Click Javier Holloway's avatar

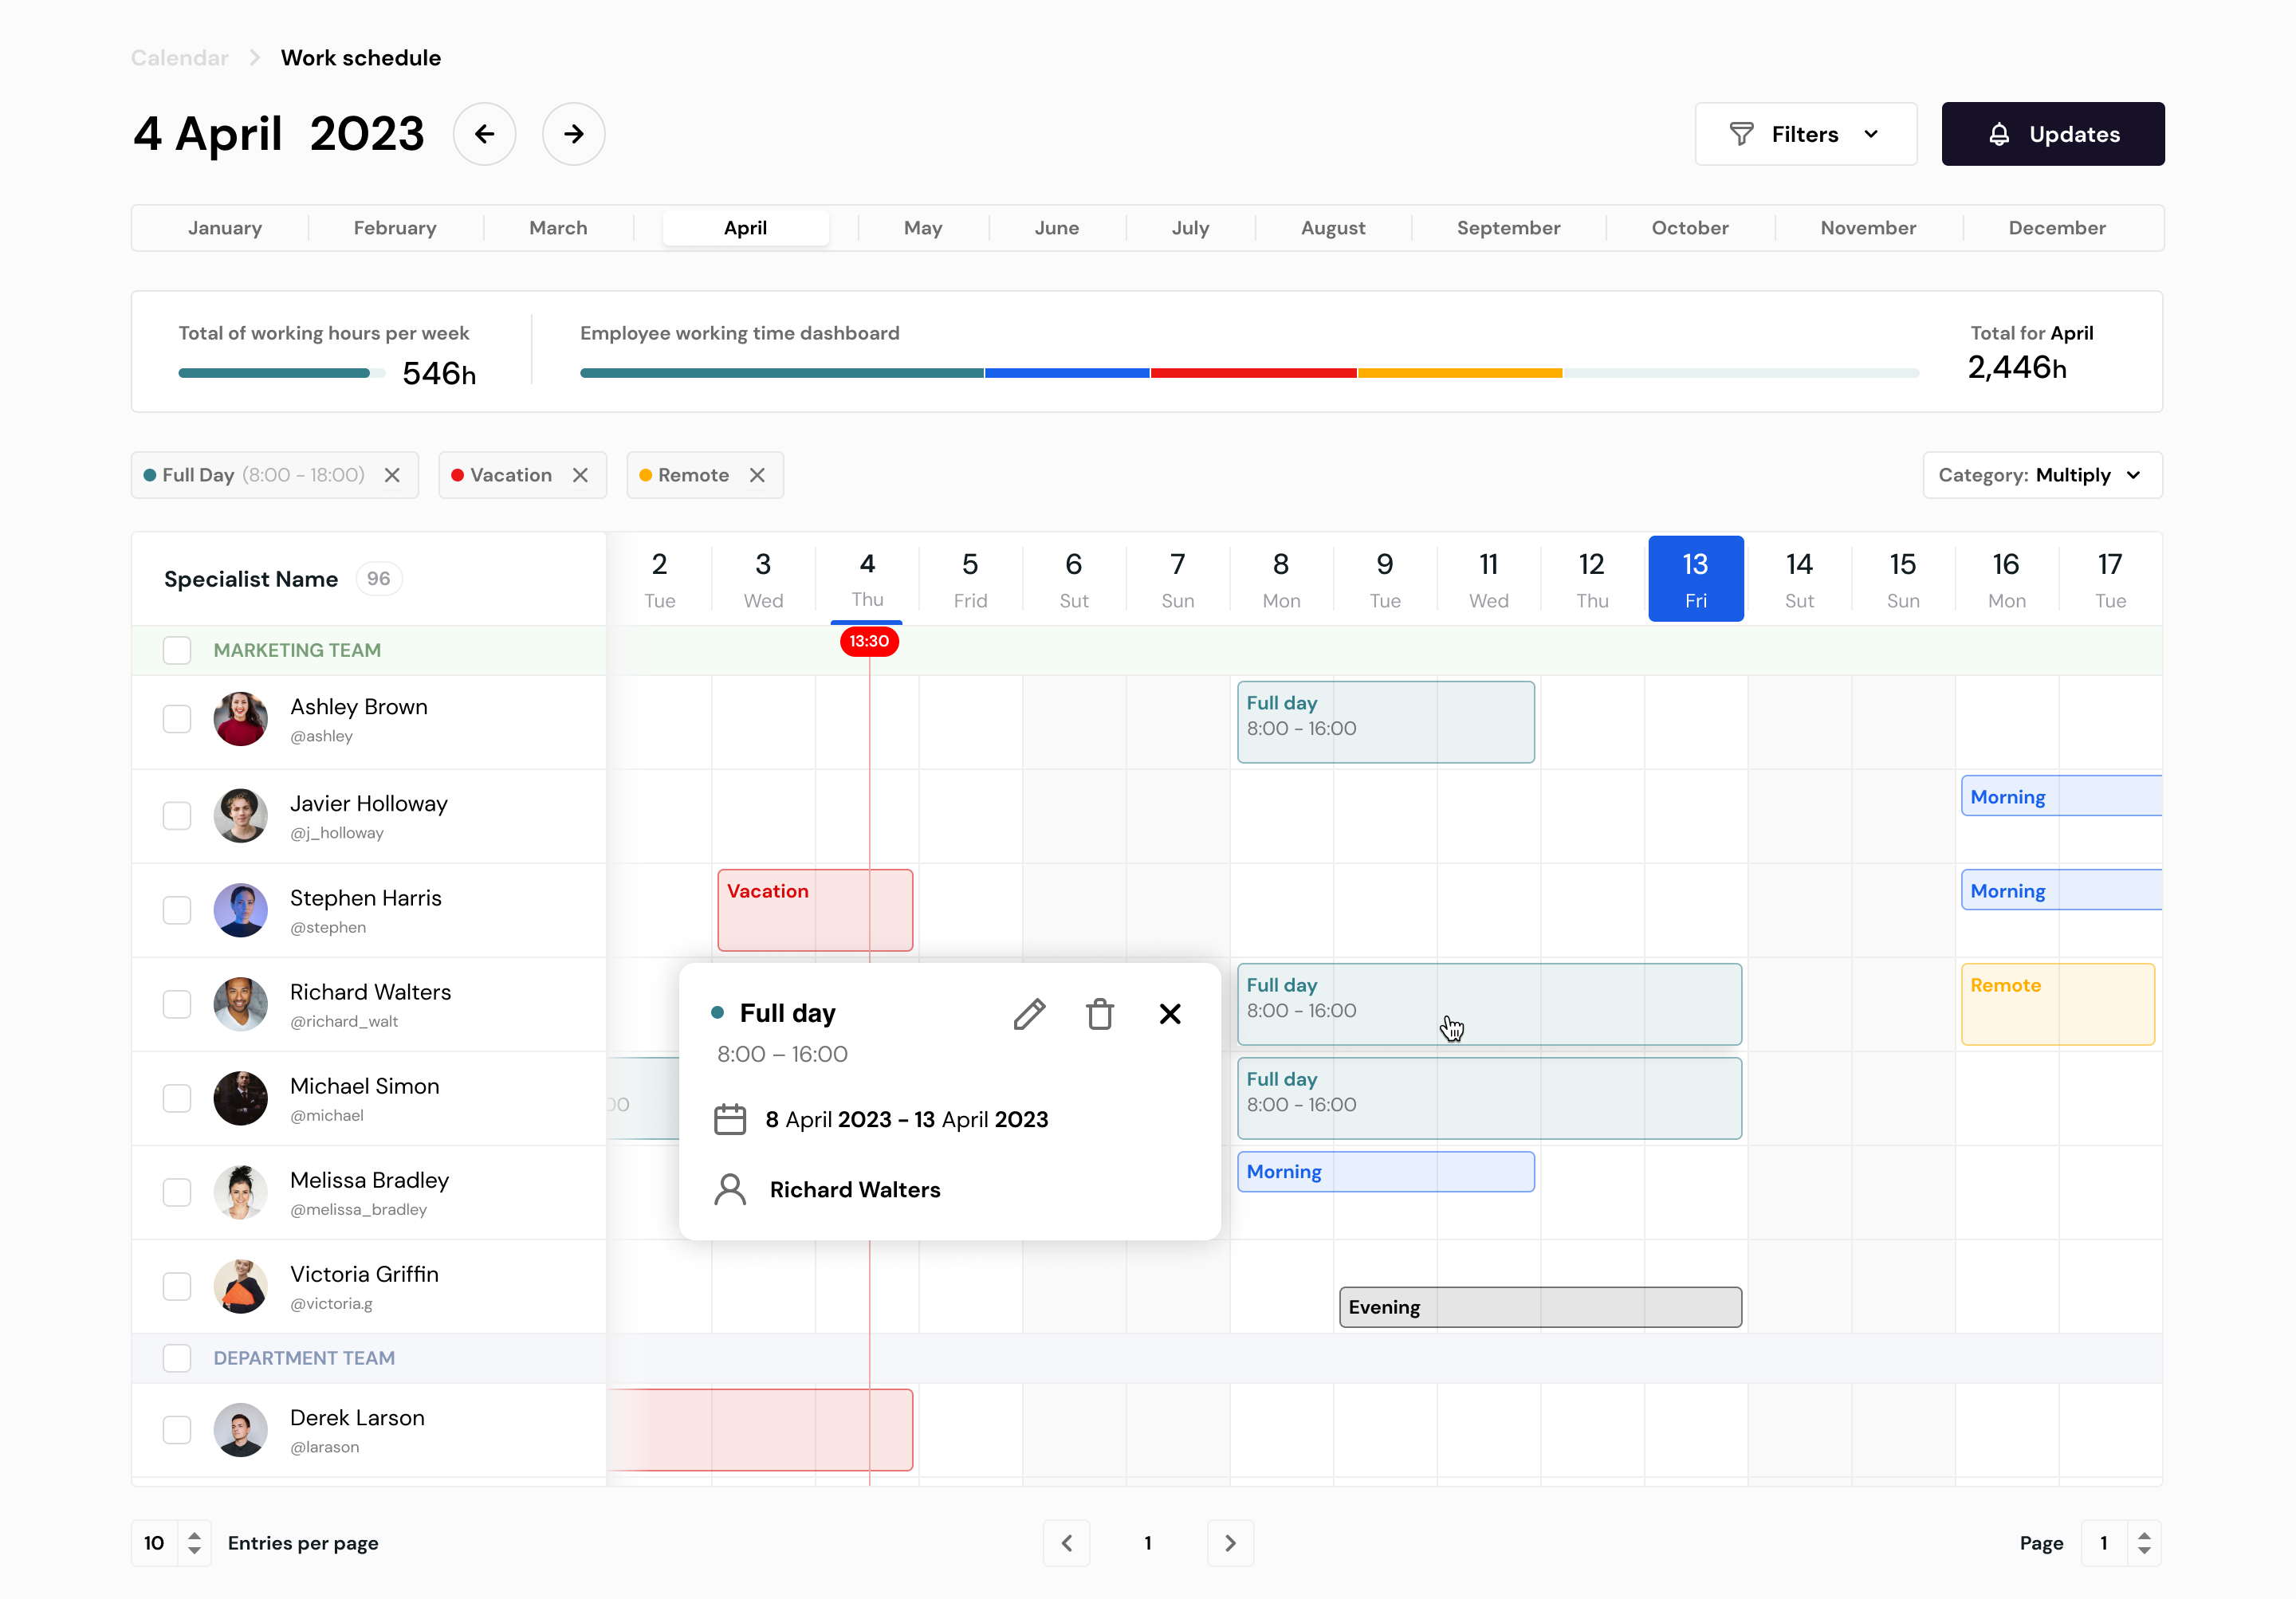point(240,816)
